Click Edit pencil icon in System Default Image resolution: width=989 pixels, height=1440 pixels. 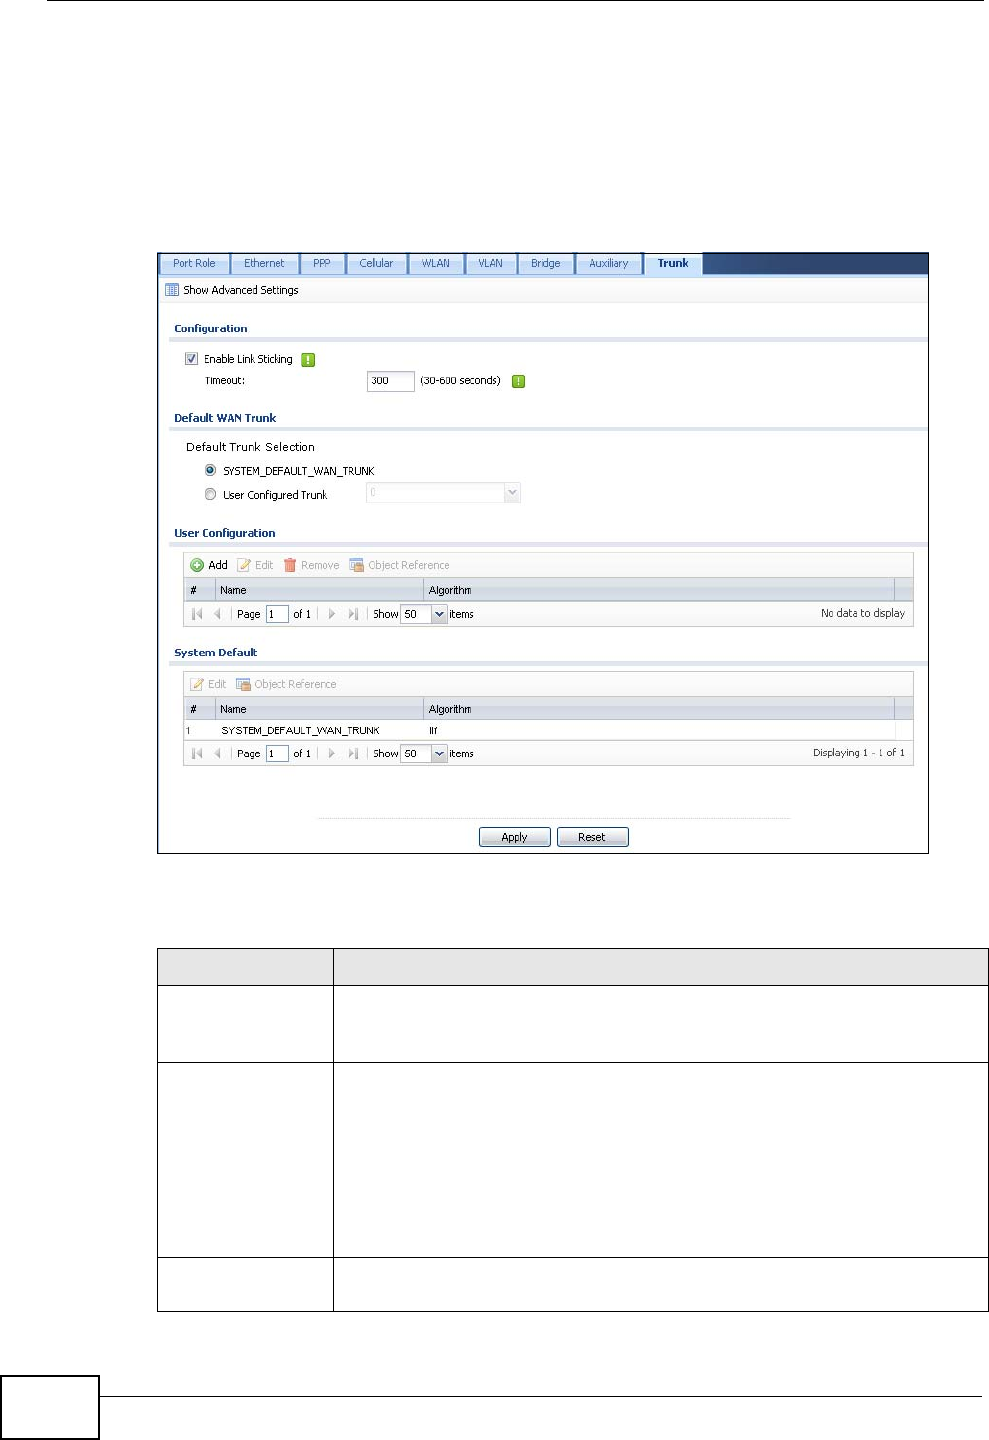[x=197, y=684]
